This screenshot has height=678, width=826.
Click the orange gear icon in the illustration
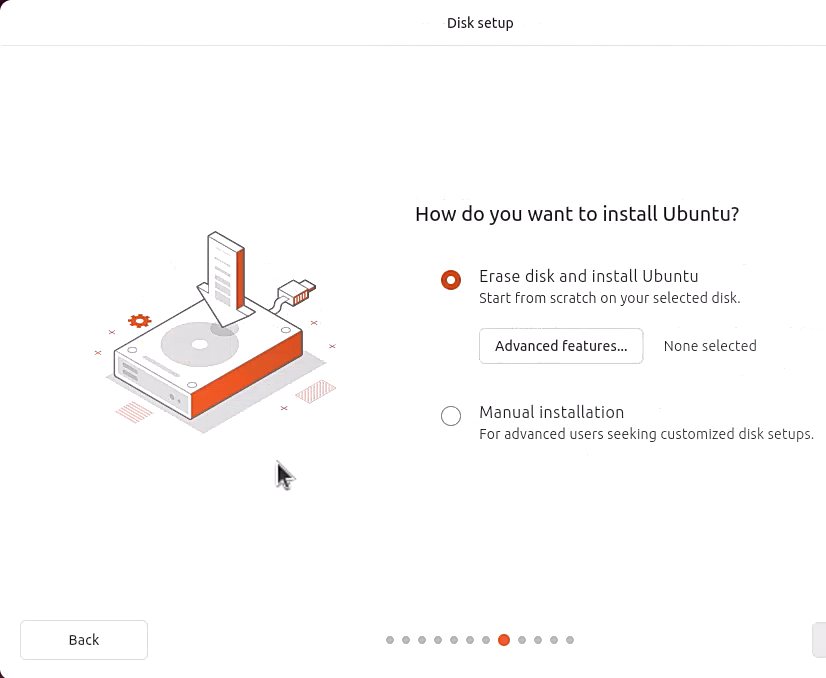138,322
